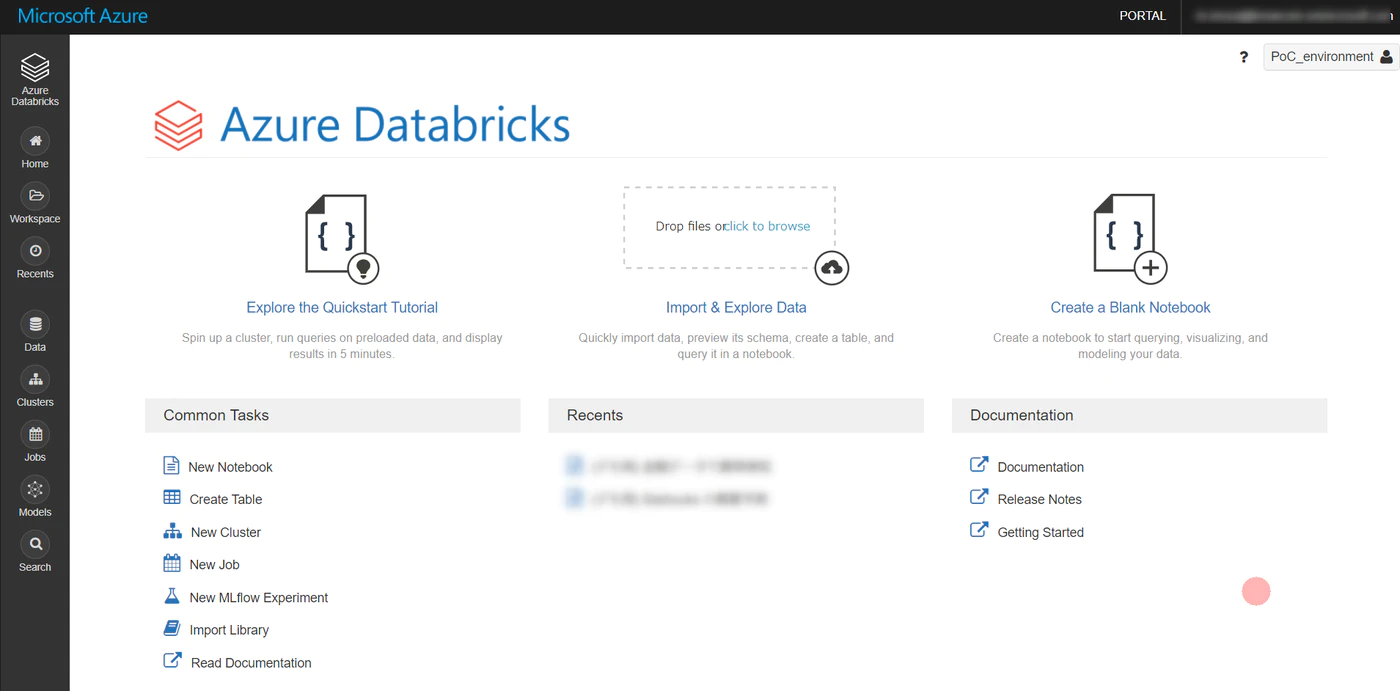Screen dimensions: 1400x691
Task: Choose New MLflow Experiment task
Action: pos(258,598)
